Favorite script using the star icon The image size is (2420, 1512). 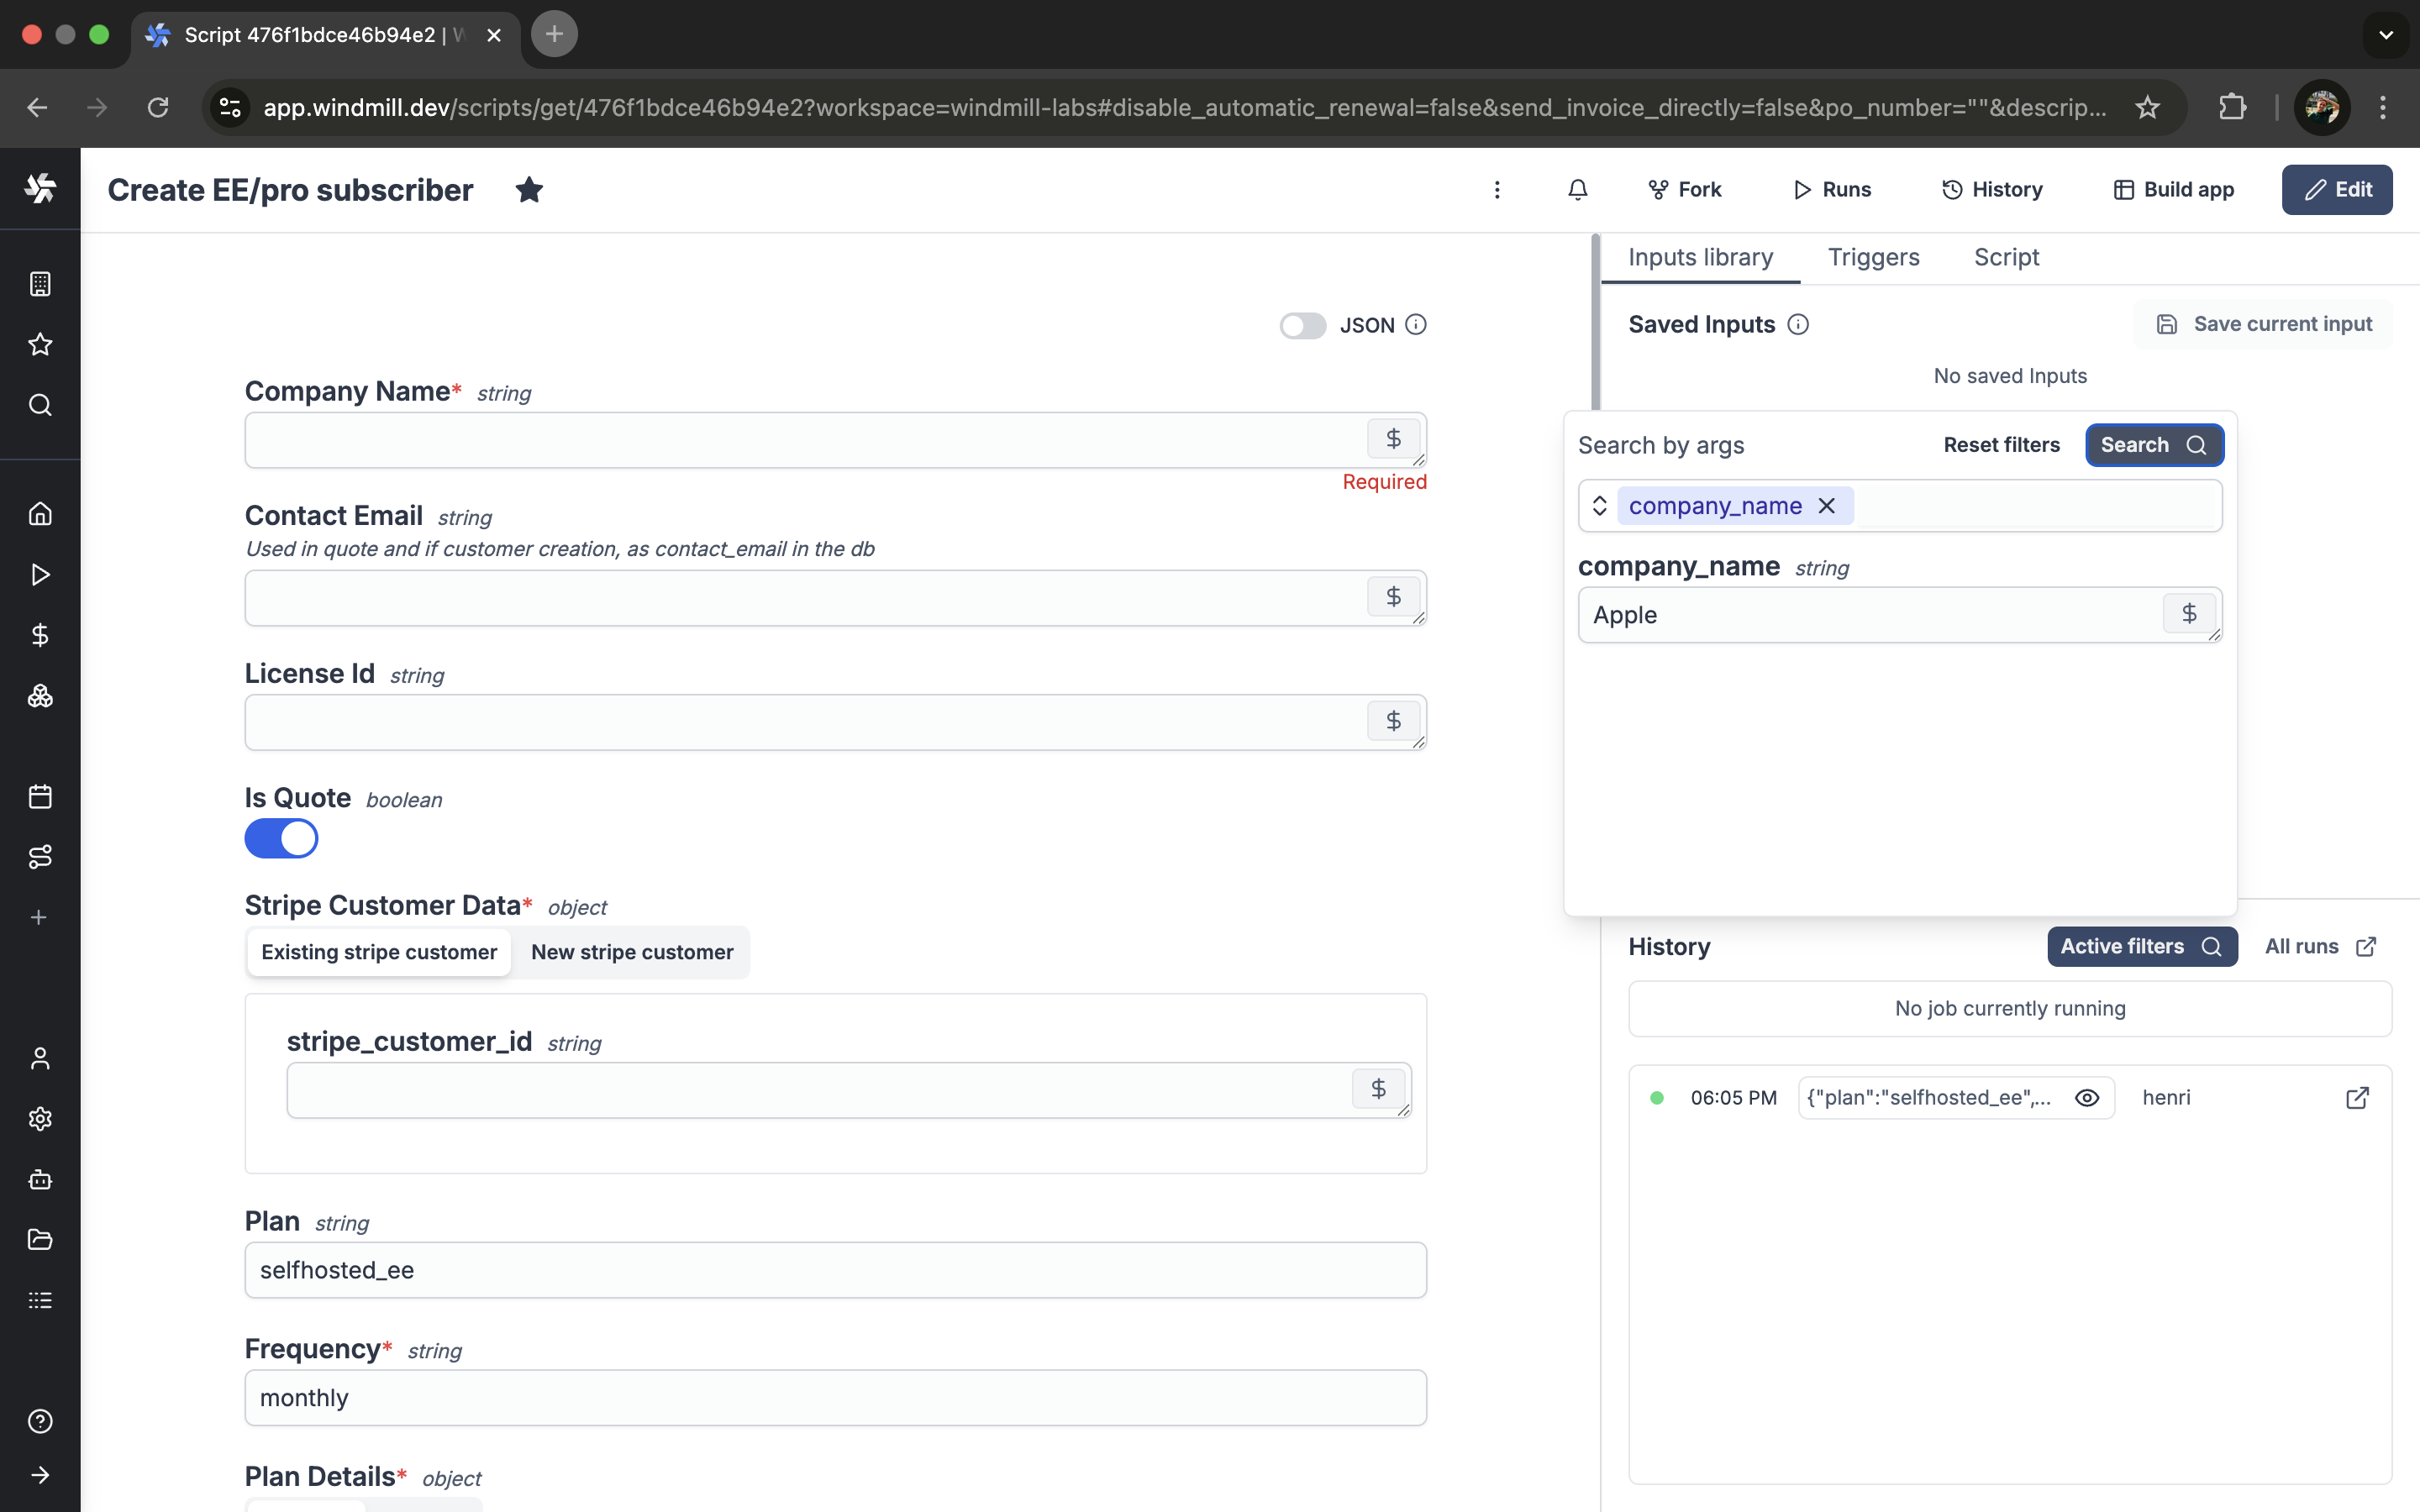[529, 189]
